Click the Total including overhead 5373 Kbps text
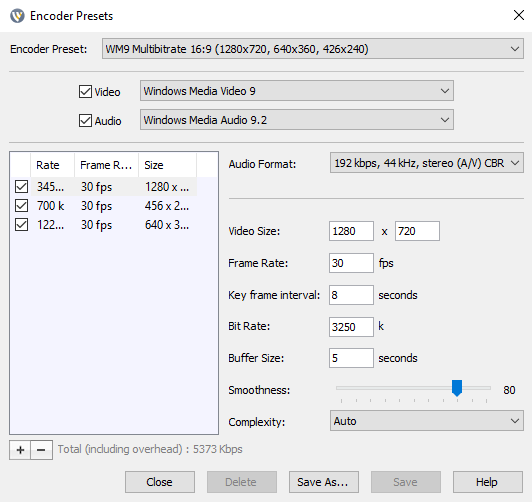Screen dimensions: 532x502 click(150, 449)
